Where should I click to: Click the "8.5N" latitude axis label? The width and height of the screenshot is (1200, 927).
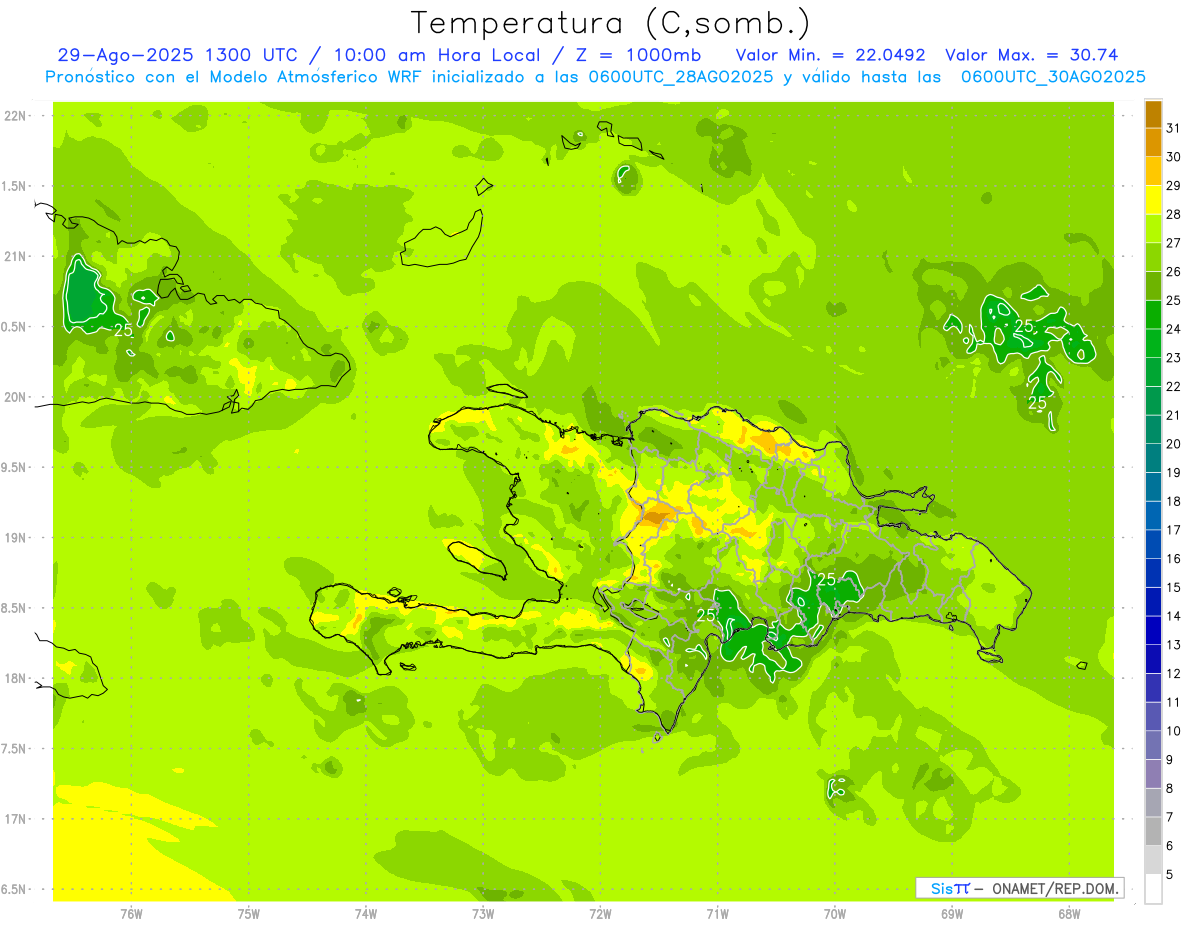15,609
